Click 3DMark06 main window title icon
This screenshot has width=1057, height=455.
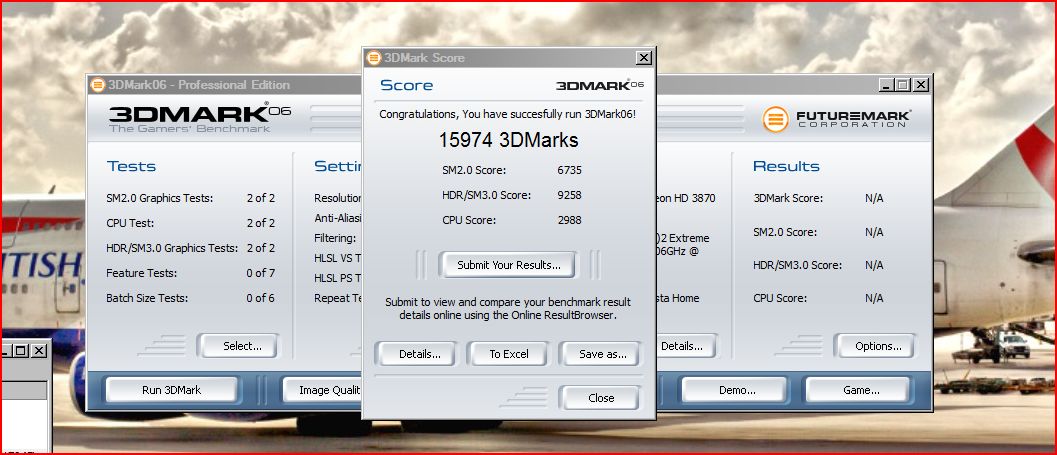tap(98, 85)
